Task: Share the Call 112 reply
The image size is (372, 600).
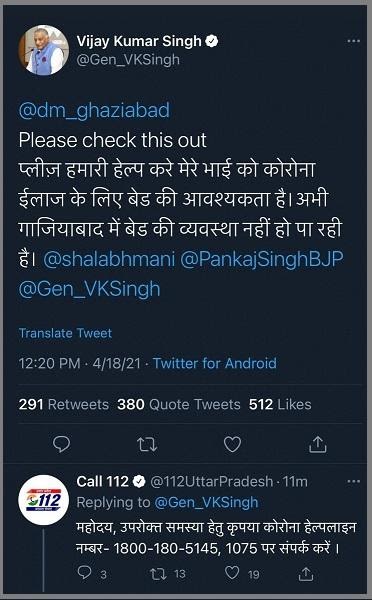Action: [x=305, y=574]
